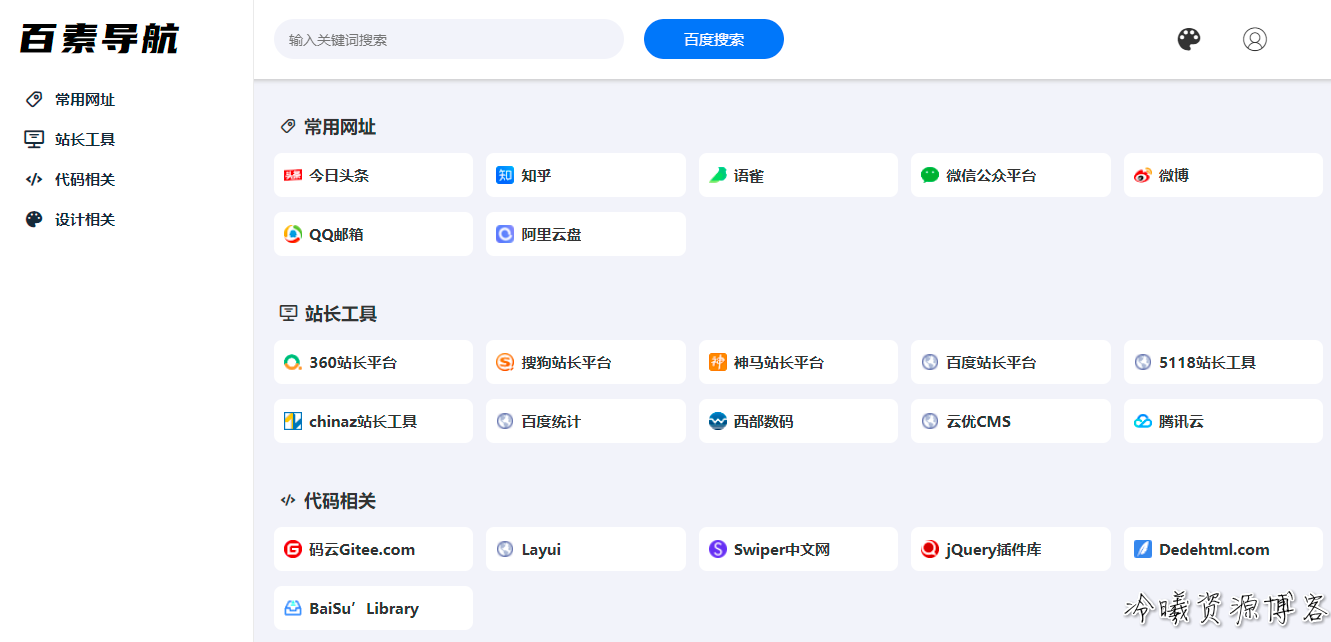Open the 码云Gitee.com link text

[362, 549]
